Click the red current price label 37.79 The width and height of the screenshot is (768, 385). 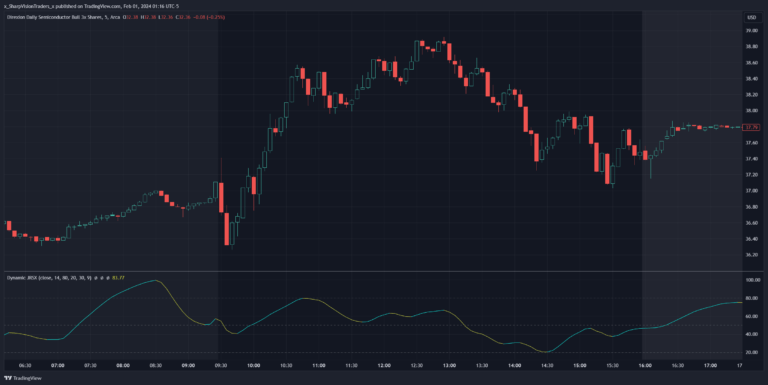point(751,128)
